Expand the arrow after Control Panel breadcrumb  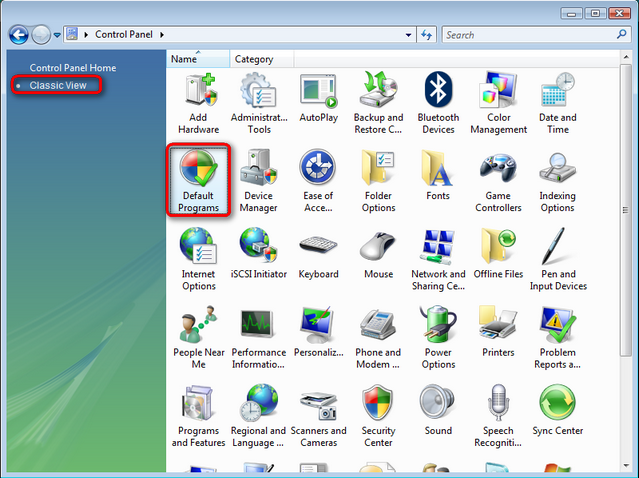(162, 35)
